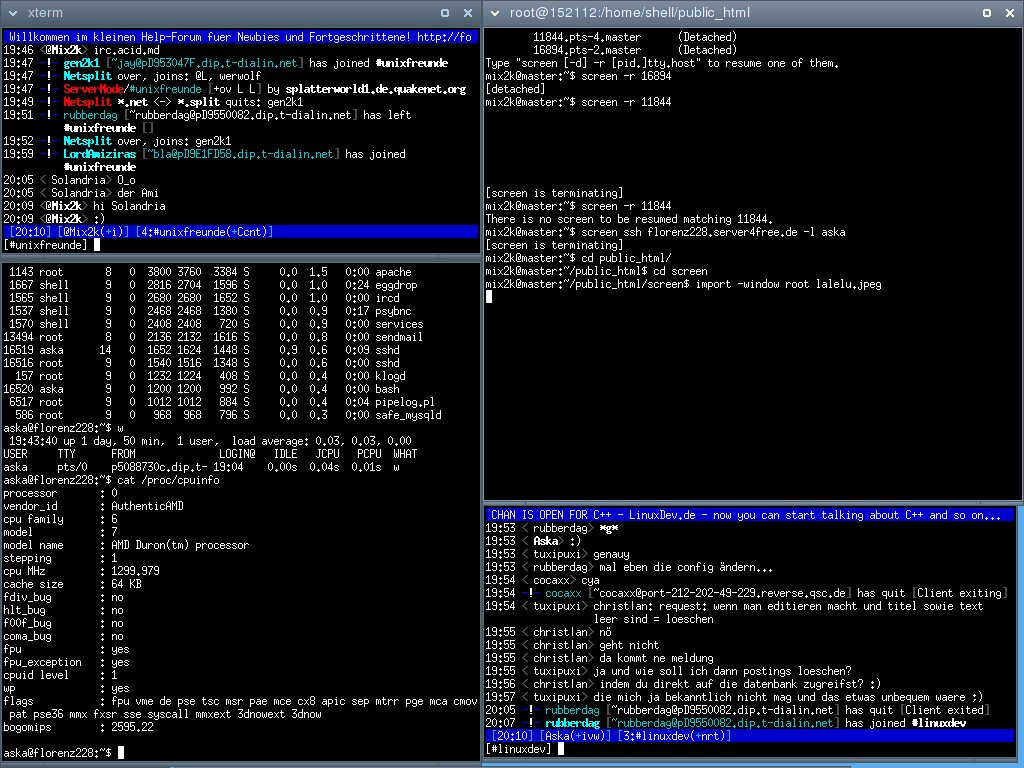
Task: Focus the xterm title bar label
Action: (46, 13)
